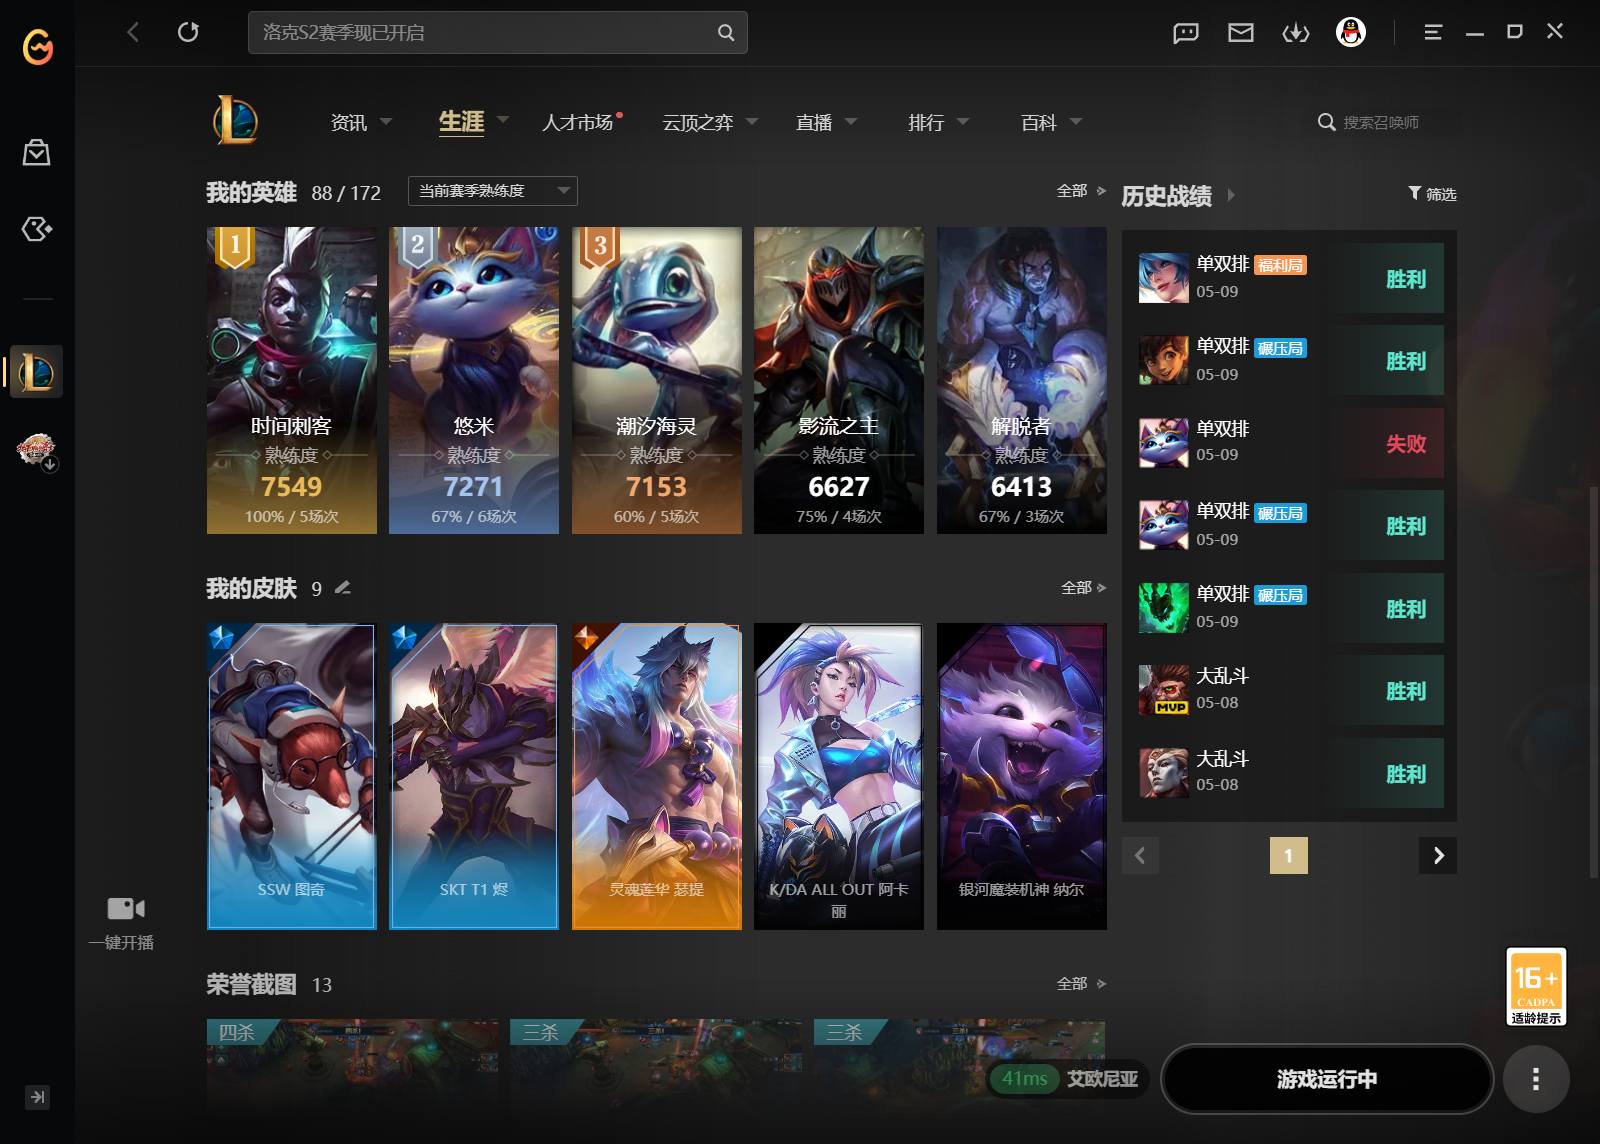Viewport: 1600px width, 1144px height.
Task: Click the 筛选 filter label
Action: click(x=1441, y=194)
